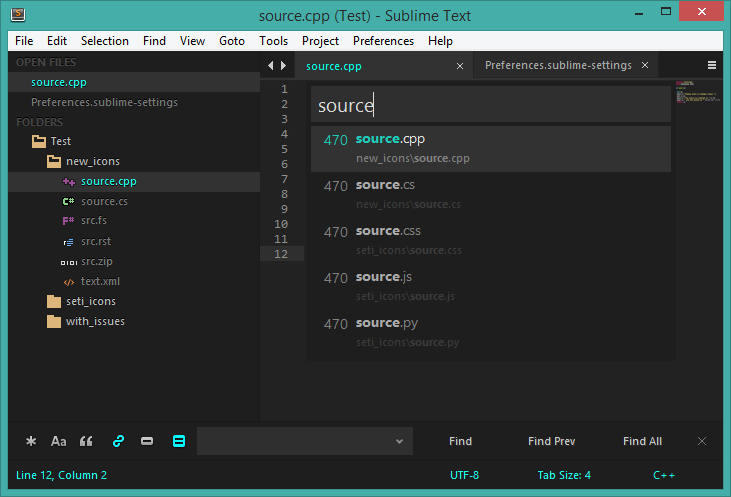
Task: Open source.cs in the sidebar tree
Action: (104, 201)
